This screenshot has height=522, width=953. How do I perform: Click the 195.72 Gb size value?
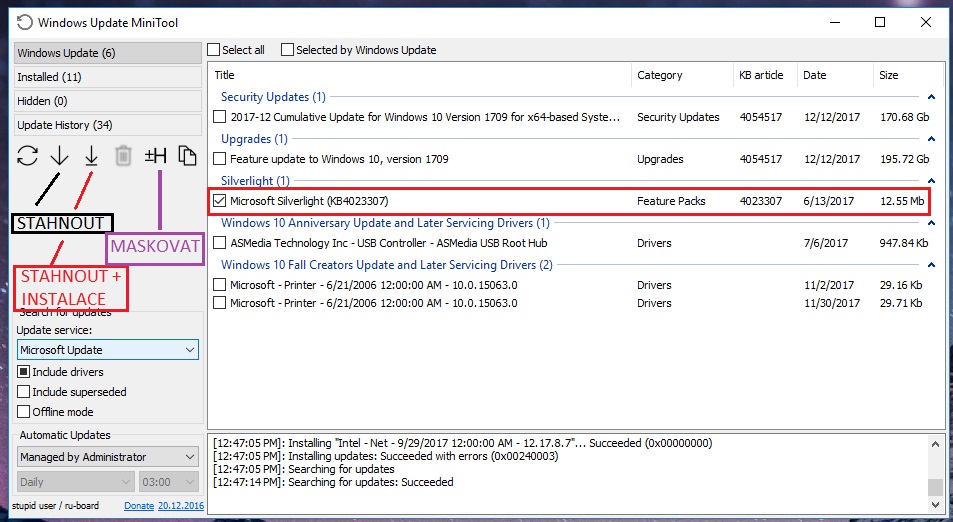904,159
